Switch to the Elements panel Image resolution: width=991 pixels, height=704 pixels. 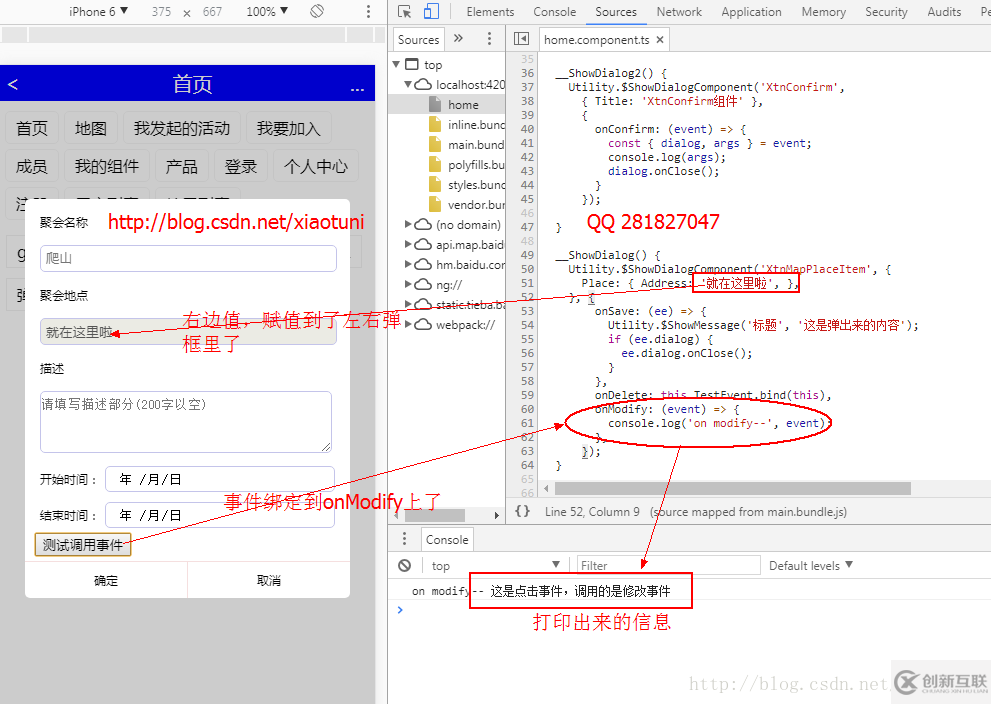(490, 11)
